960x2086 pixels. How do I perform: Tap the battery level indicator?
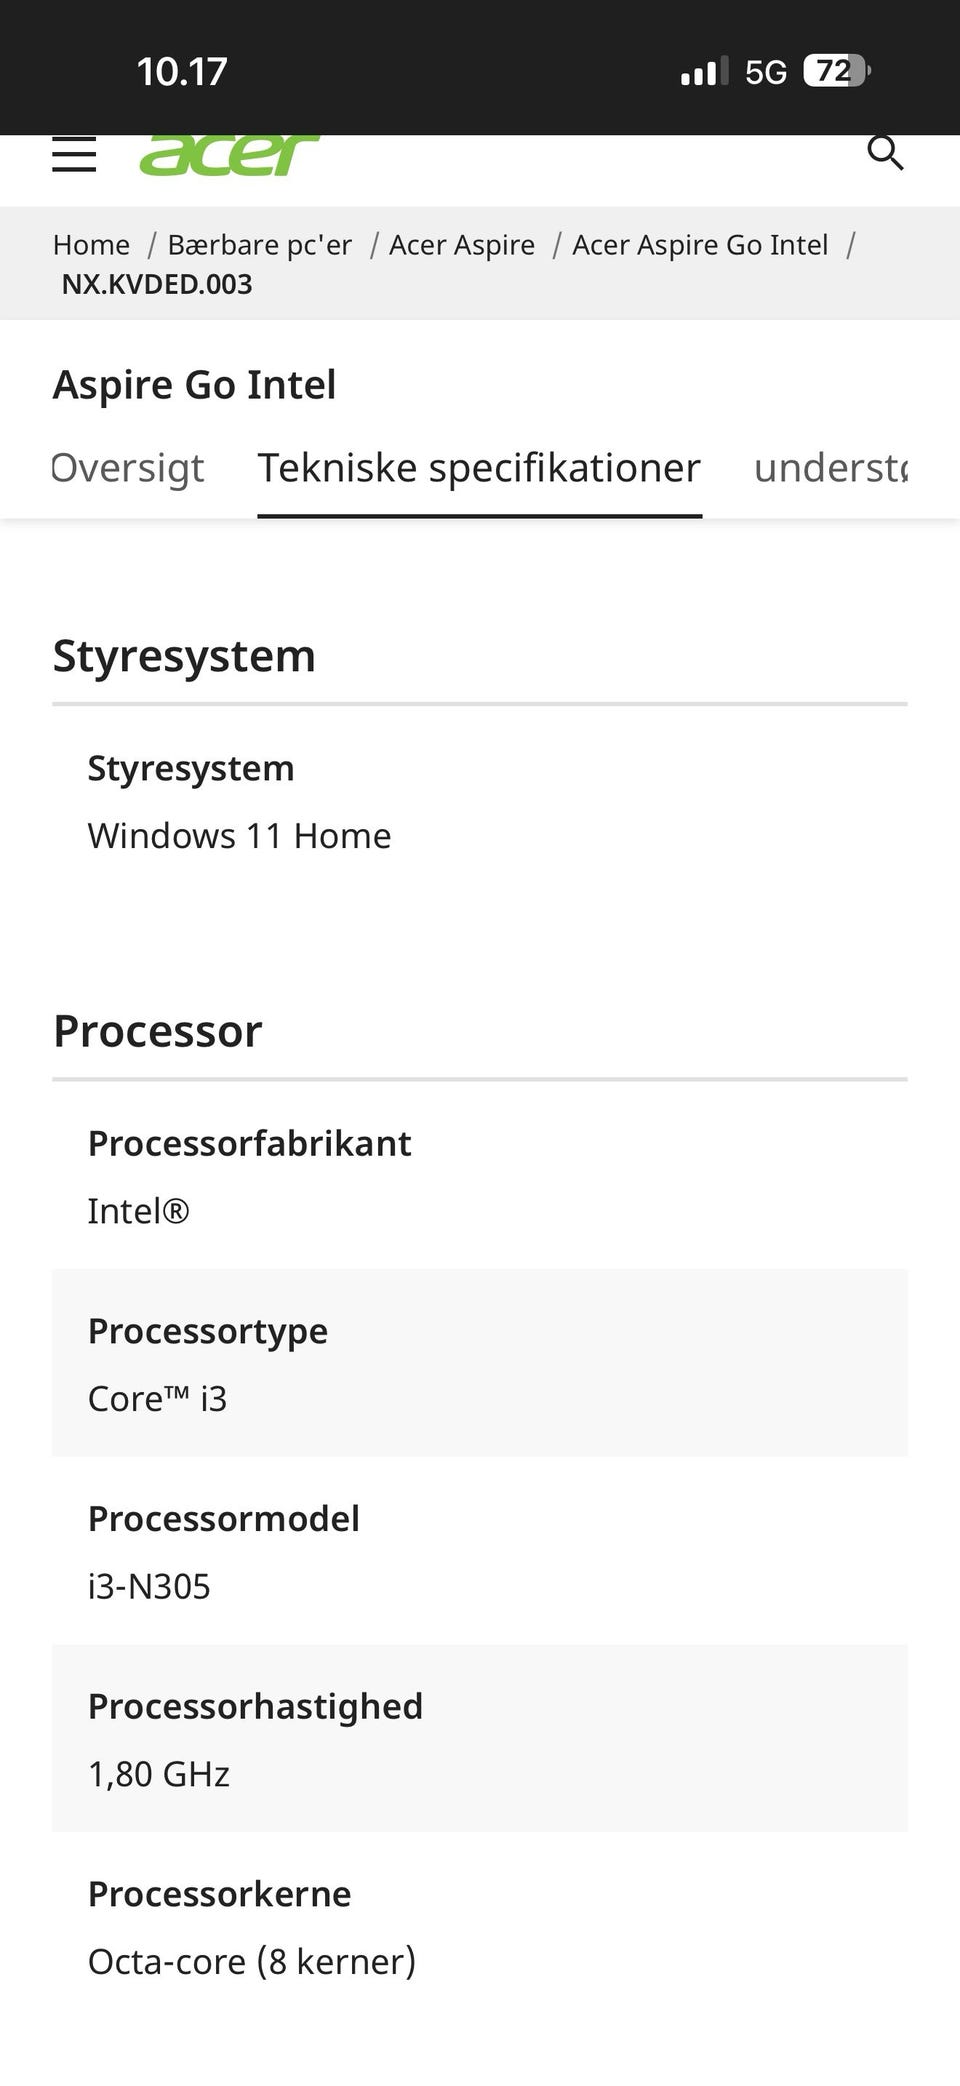coord(836,71)
